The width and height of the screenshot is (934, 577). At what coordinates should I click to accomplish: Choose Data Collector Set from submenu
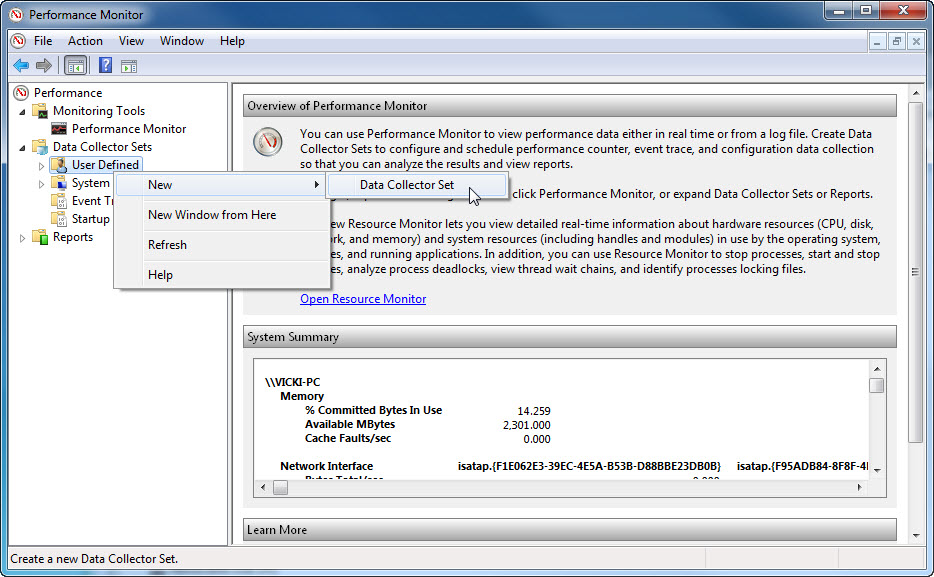(x=417, y=185)
